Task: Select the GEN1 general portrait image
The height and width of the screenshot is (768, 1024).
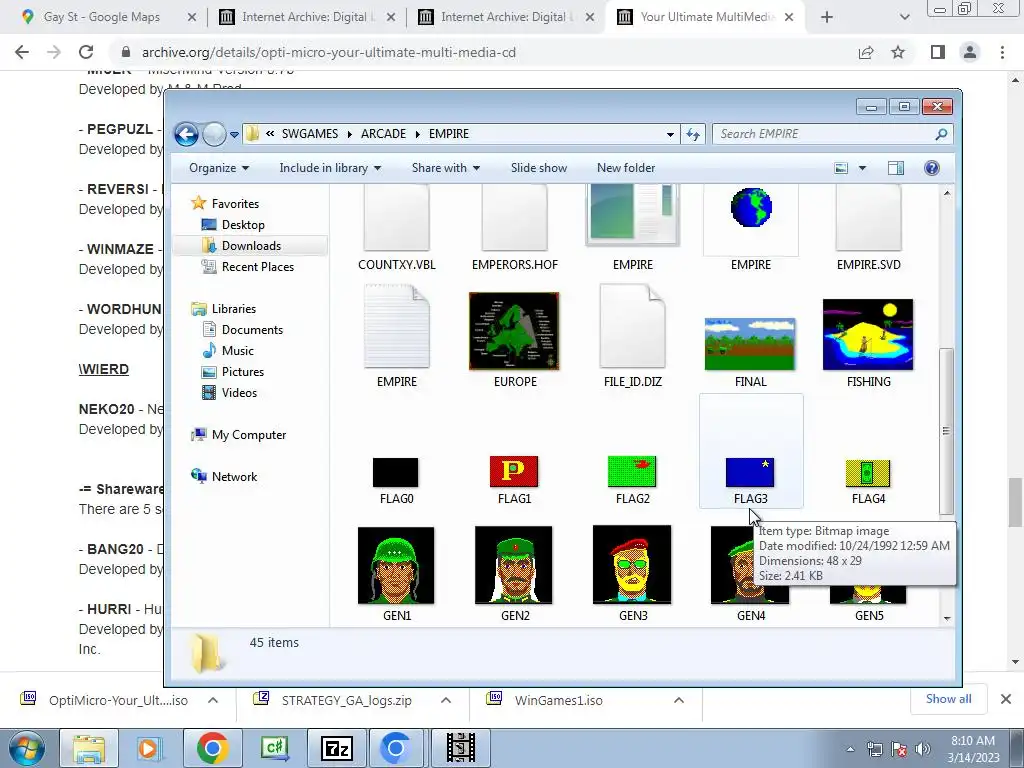Action: 396,566
